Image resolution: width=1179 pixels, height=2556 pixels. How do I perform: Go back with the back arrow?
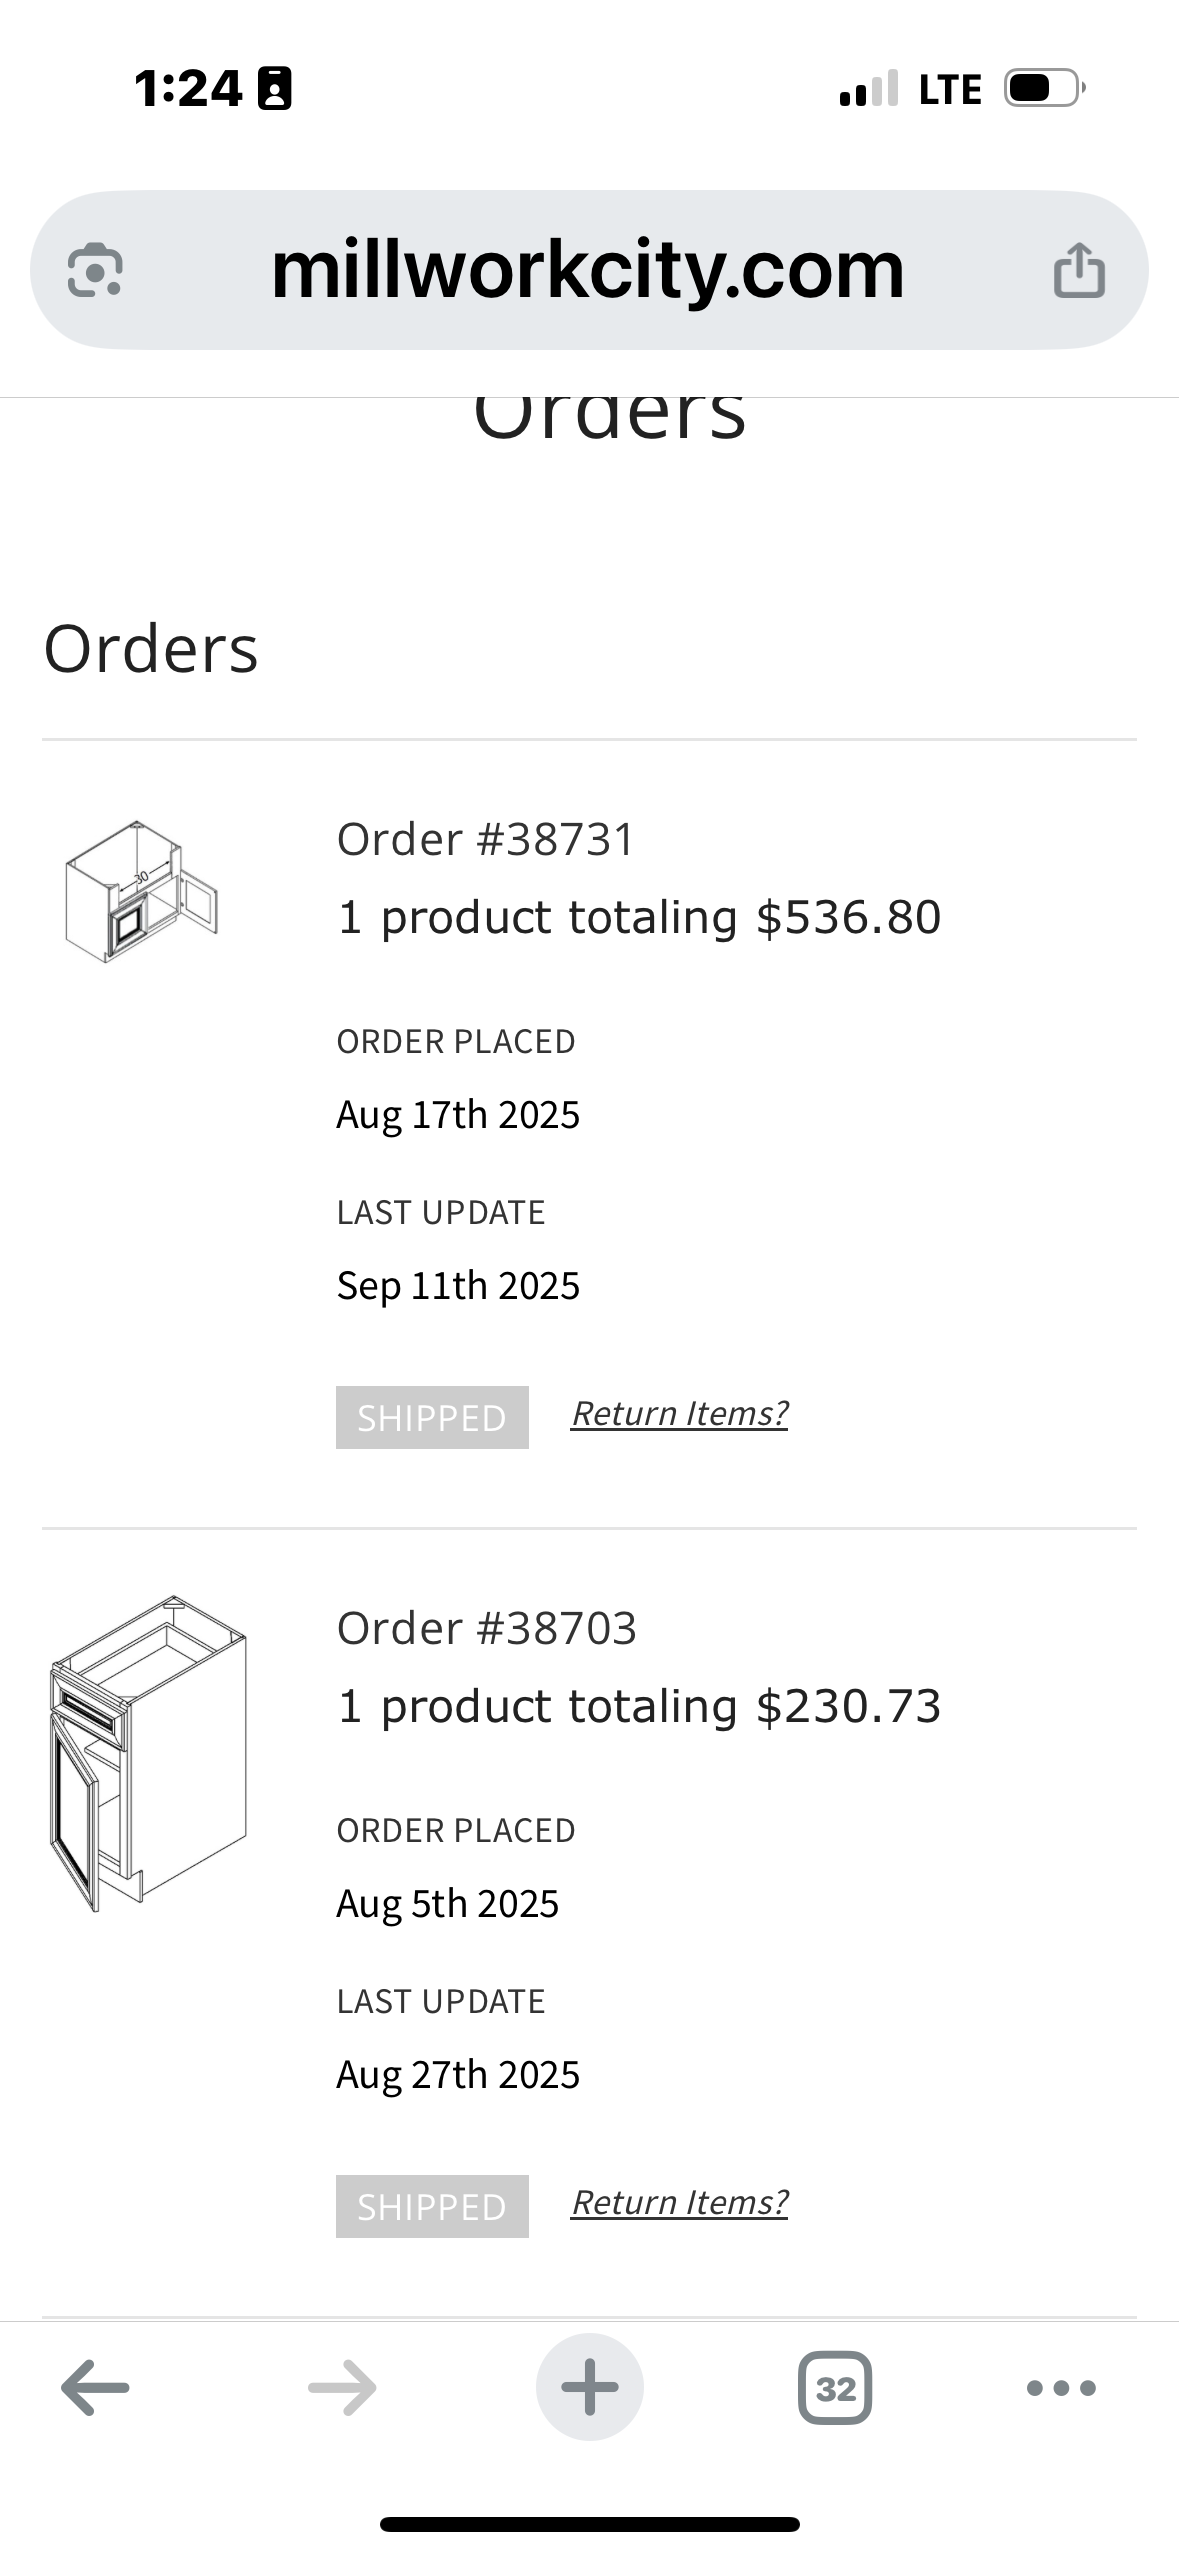95,2388
